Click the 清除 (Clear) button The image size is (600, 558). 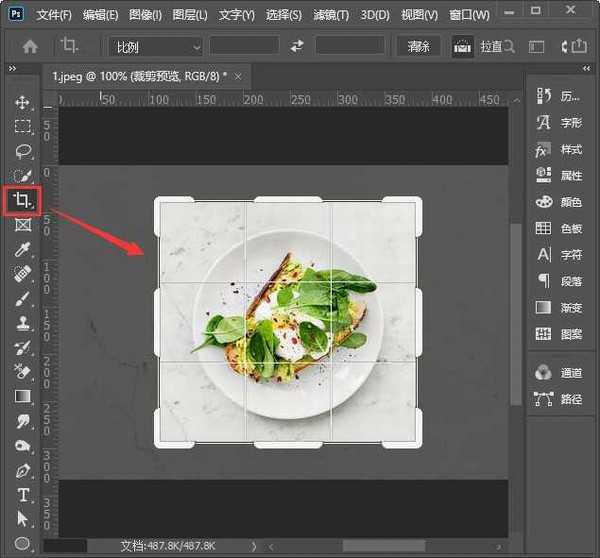pos(418,46)
